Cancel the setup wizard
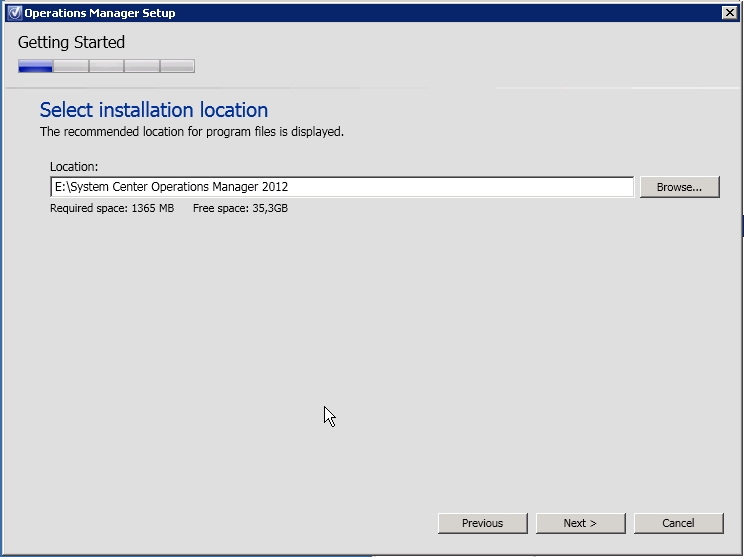 pyautogui.click(x=678, y=523)
